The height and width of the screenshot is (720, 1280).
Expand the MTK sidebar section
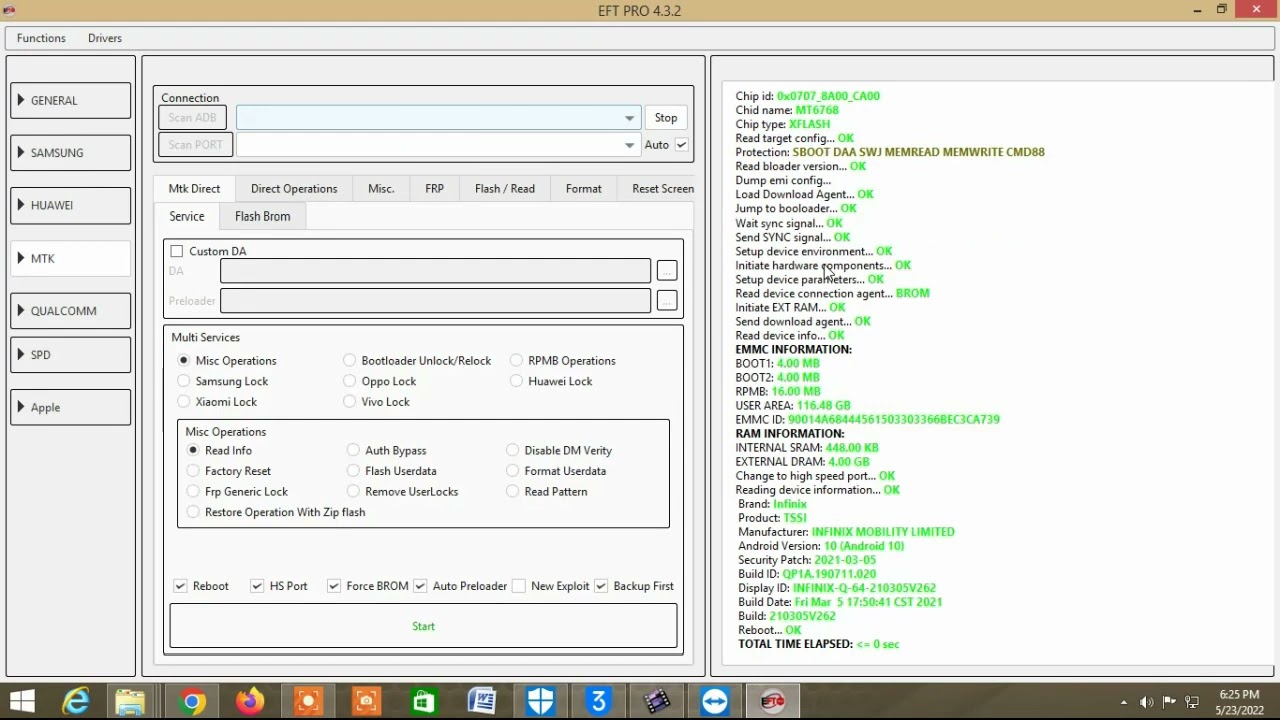coord(70,258)
